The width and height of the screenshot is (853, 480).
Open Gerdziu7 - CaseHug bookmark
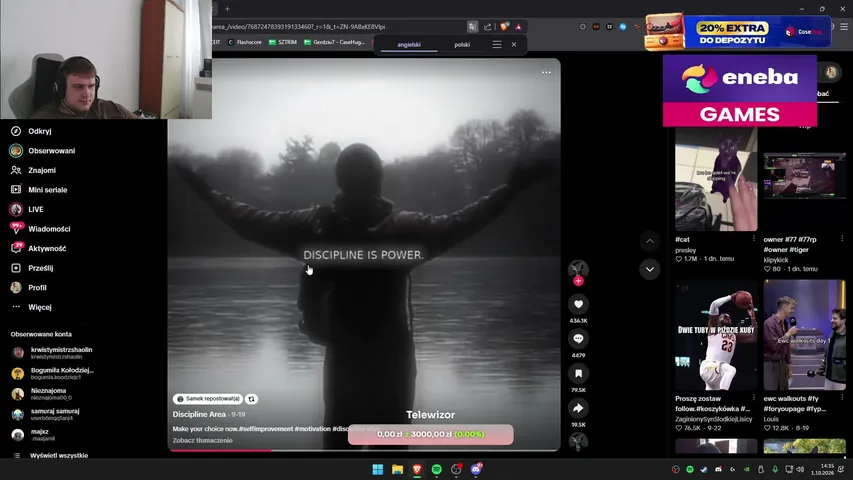click(334, 42)
